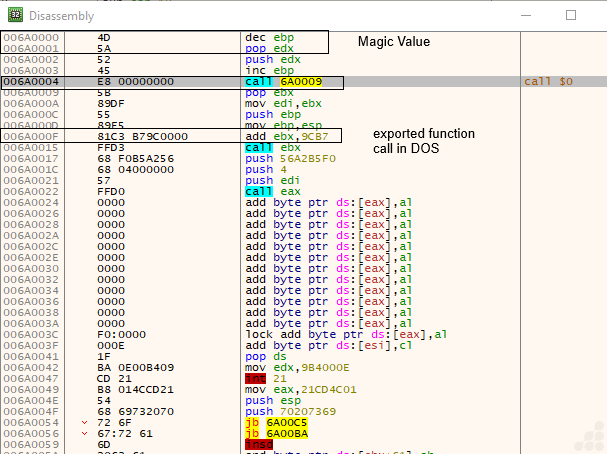607x454 pixels.
Task: Select the 'add ebx,9CB7' instruction
Action: [288, 135]
